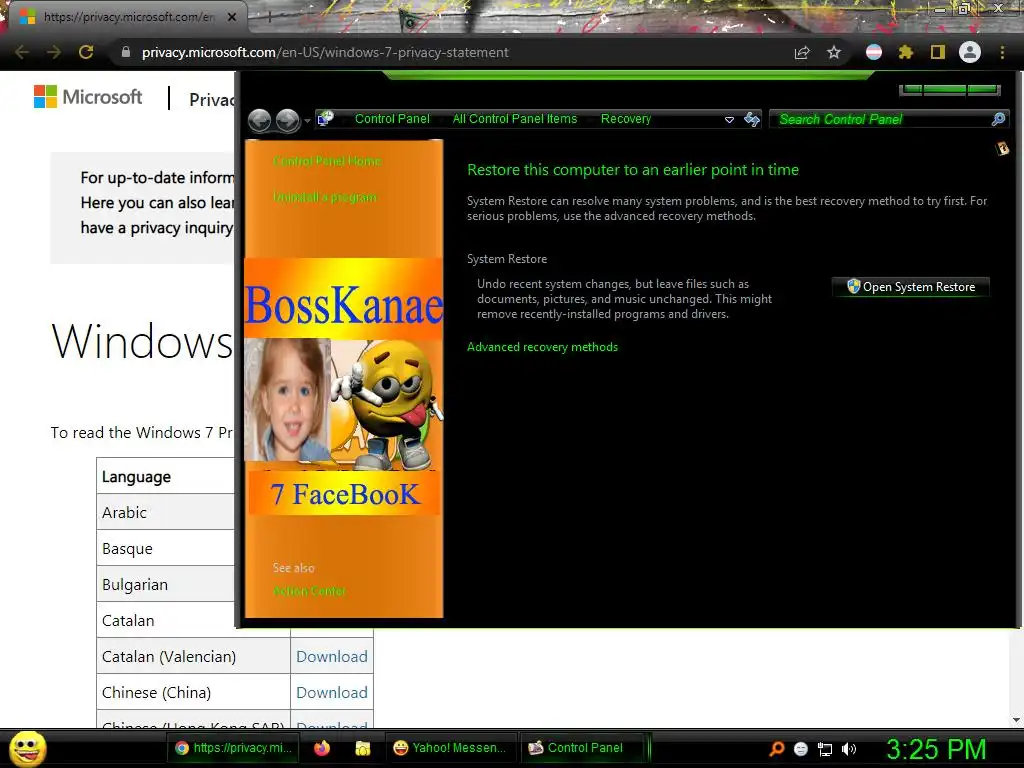Refresh the Control Panel address bar
Screen dimensions: 1024x768
tap(752, 119)
